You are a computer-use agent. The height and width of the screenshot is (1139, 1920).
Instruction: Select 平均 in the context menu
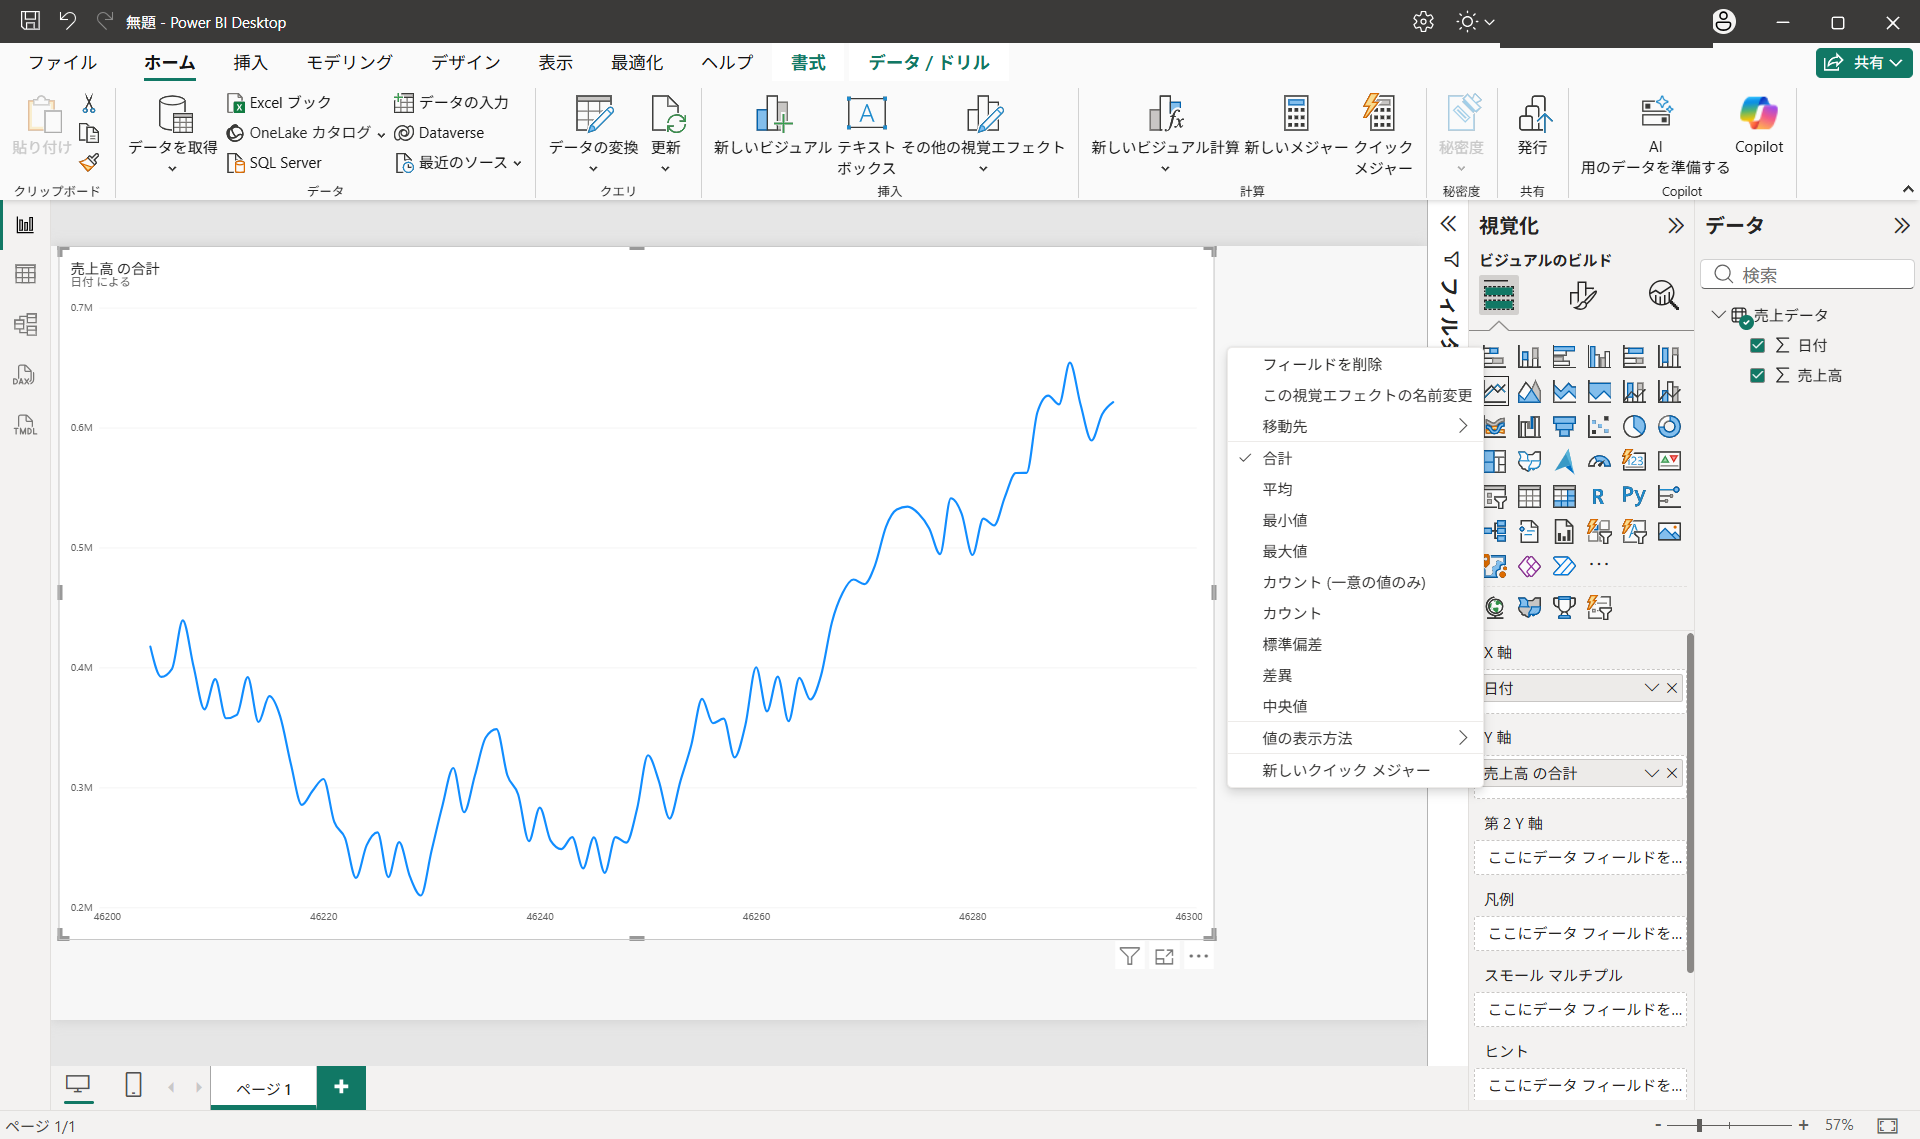click(1355, 489)
